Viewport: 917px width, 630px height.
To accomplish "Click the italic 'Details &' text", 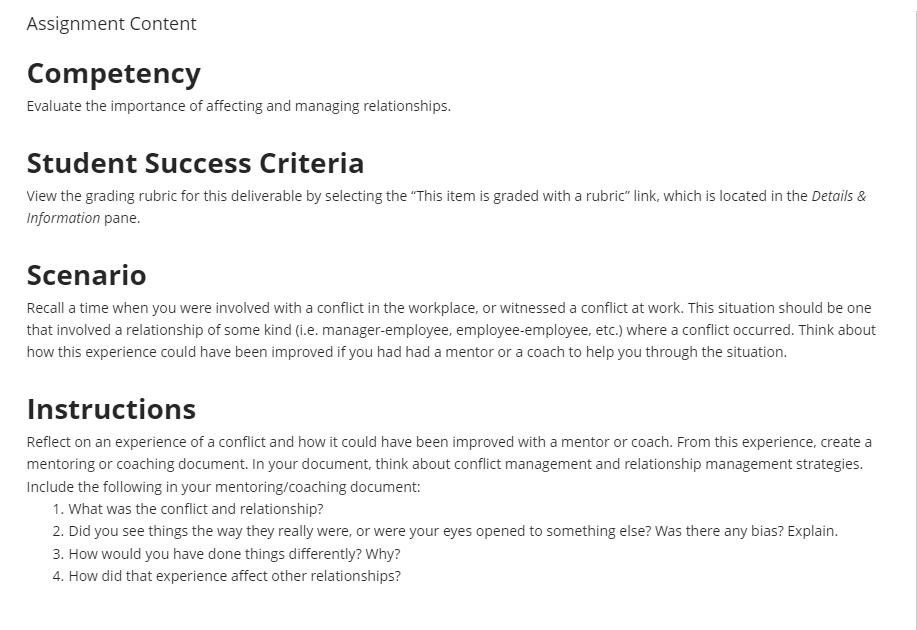I will click(839, 196).
